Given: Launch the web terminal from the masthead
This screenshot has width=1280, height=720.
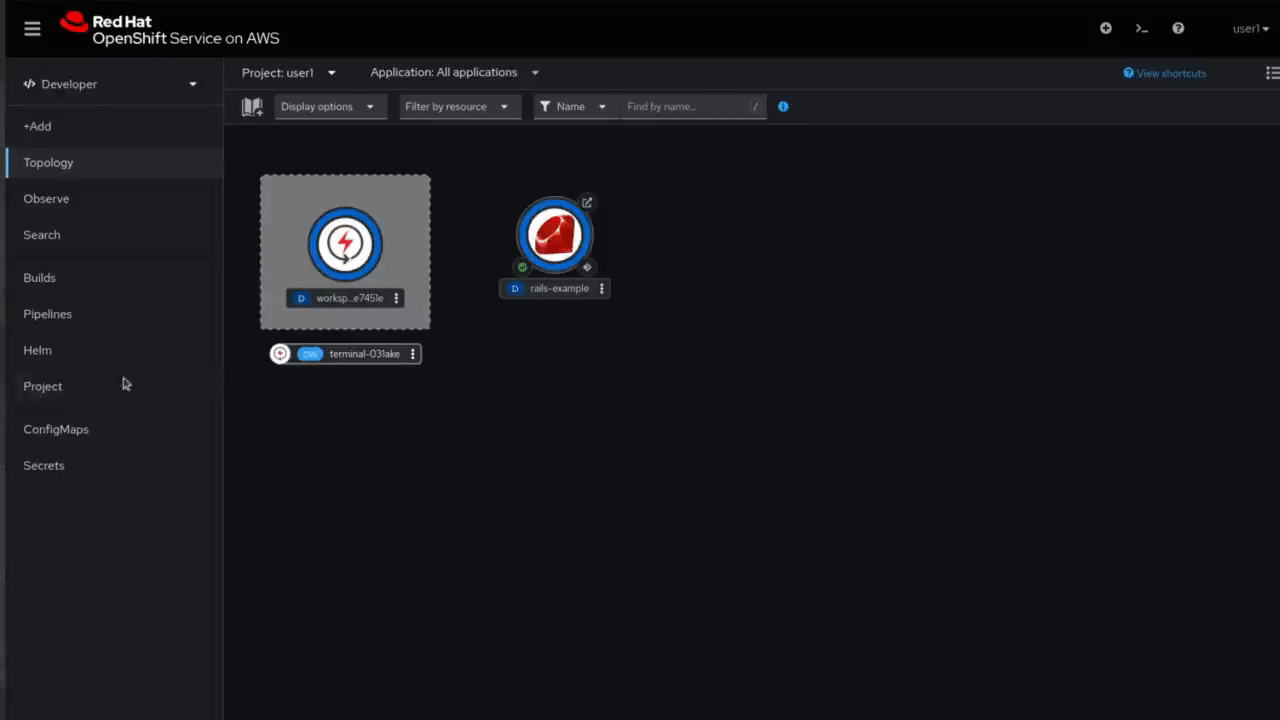Looking at the screenshot, I should 1141,28.
